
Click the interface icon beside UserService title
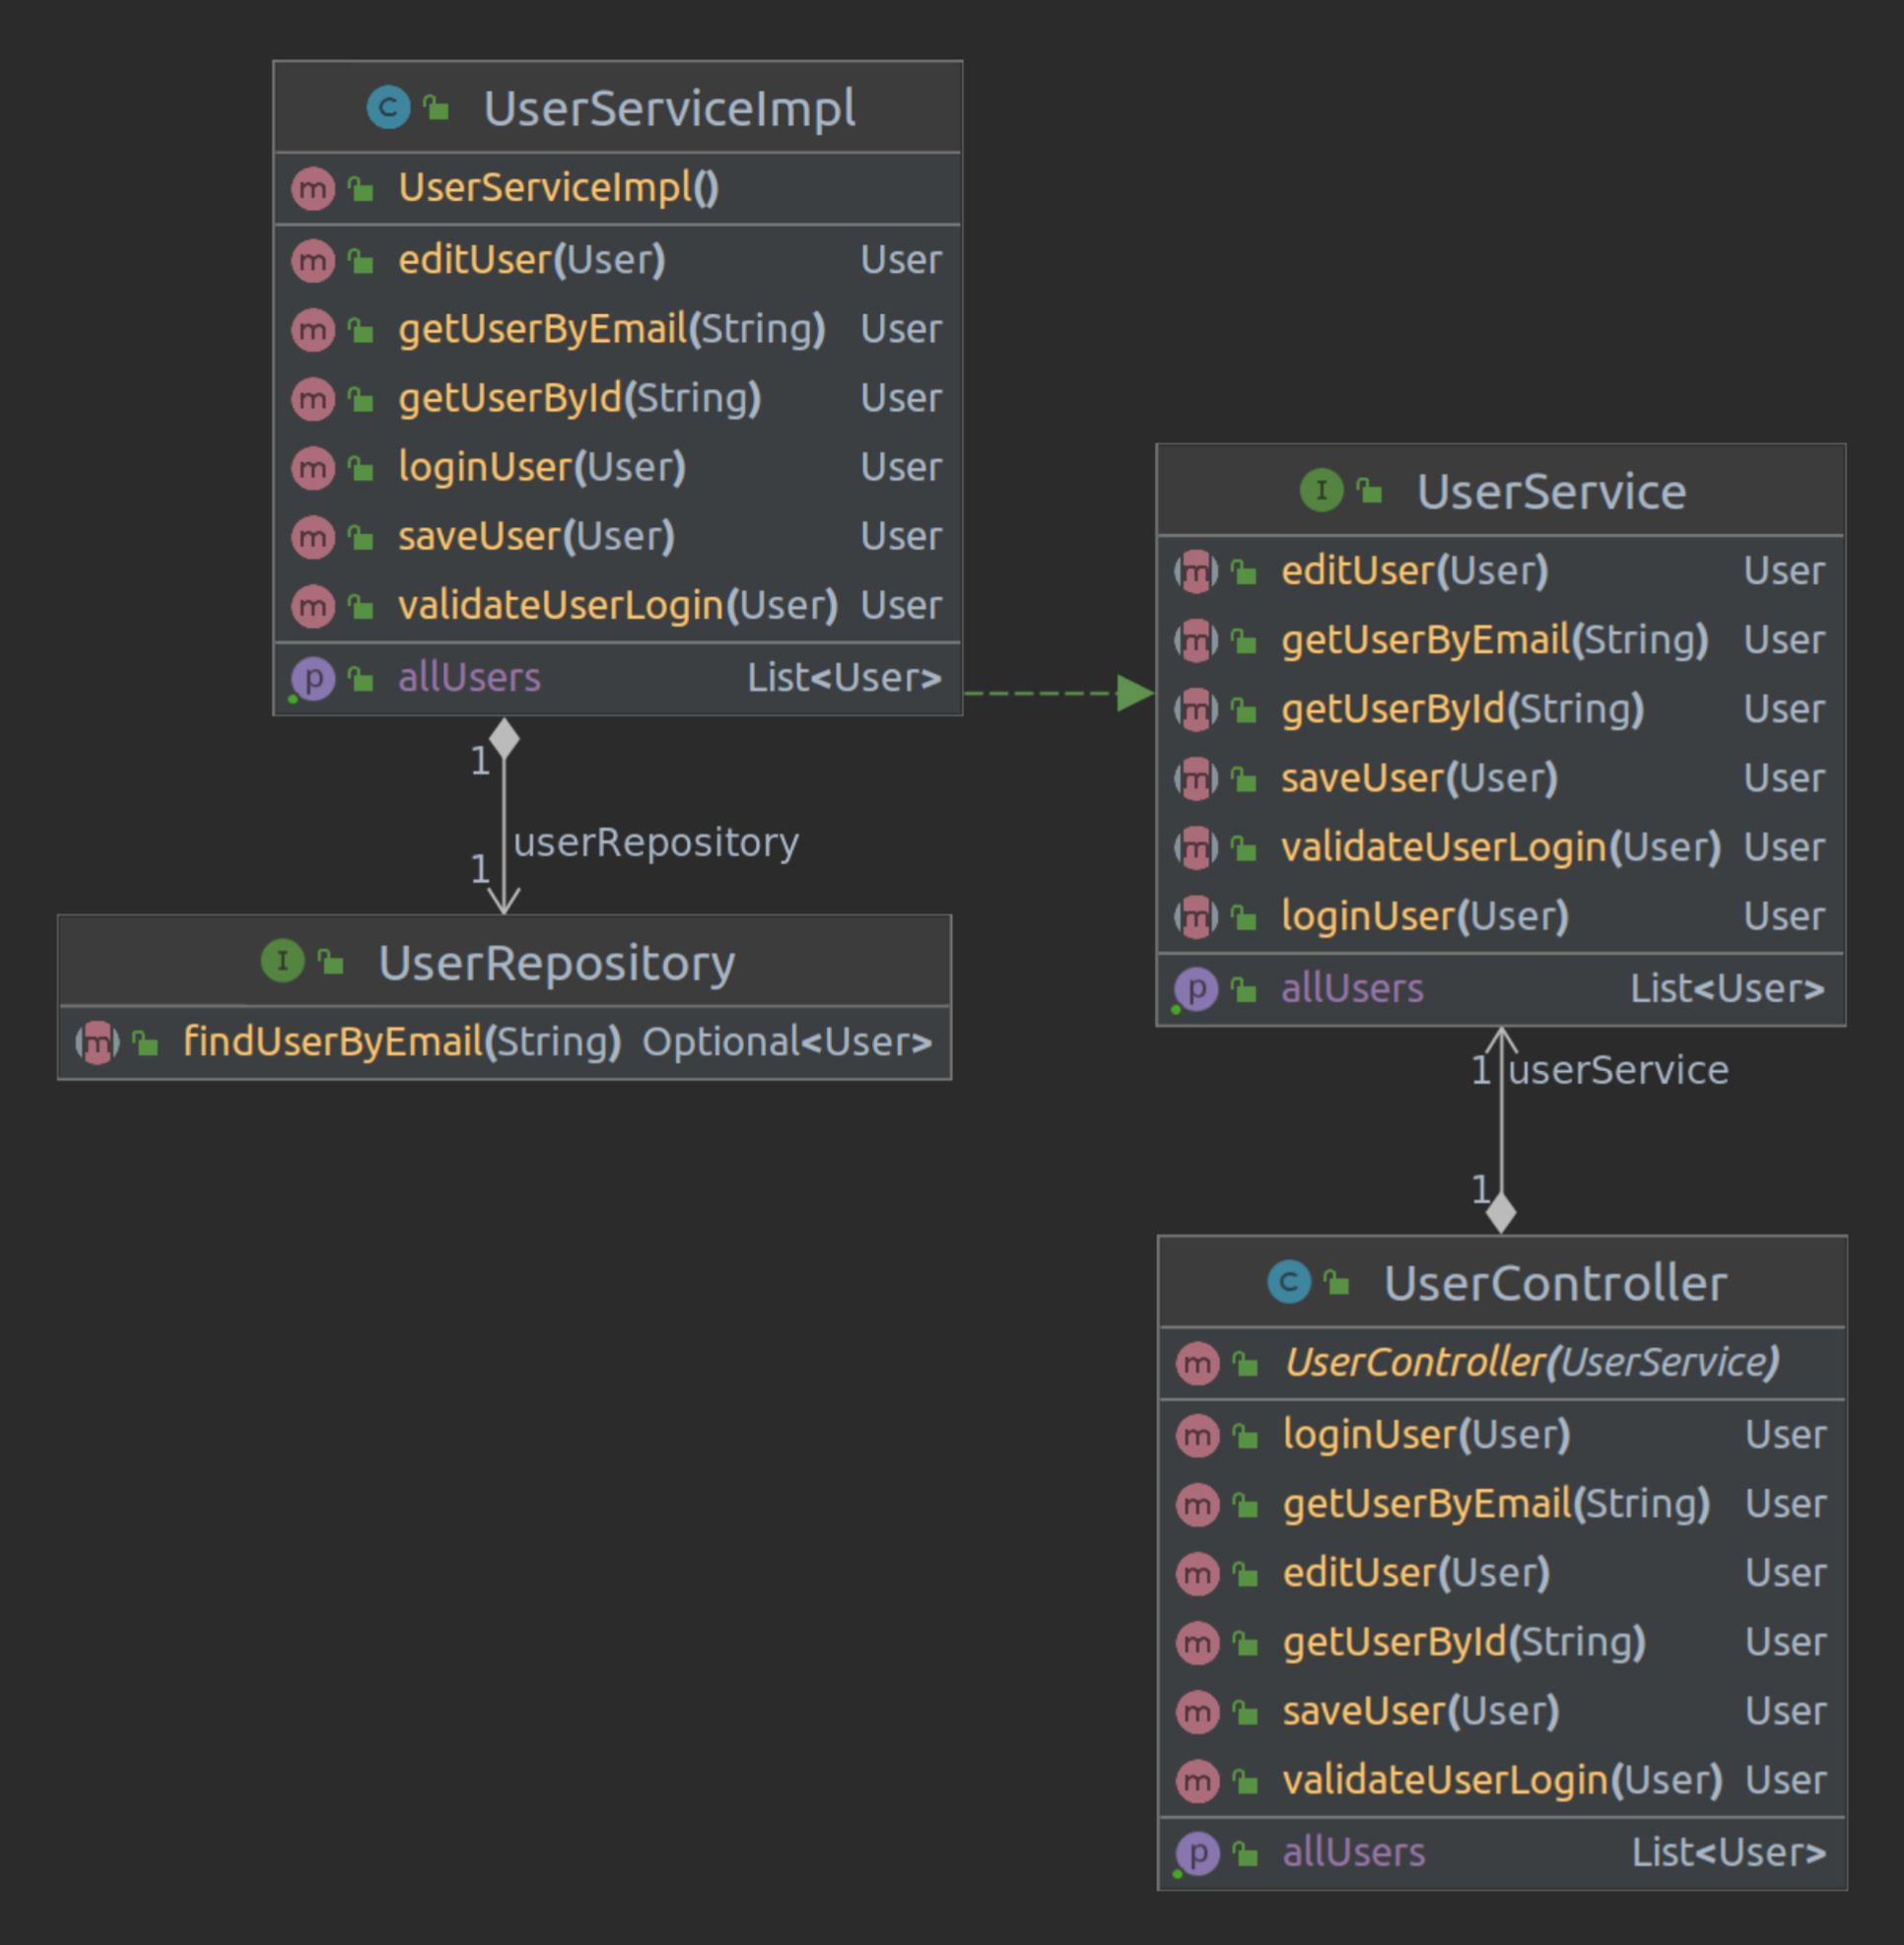tap(1321, 490)
